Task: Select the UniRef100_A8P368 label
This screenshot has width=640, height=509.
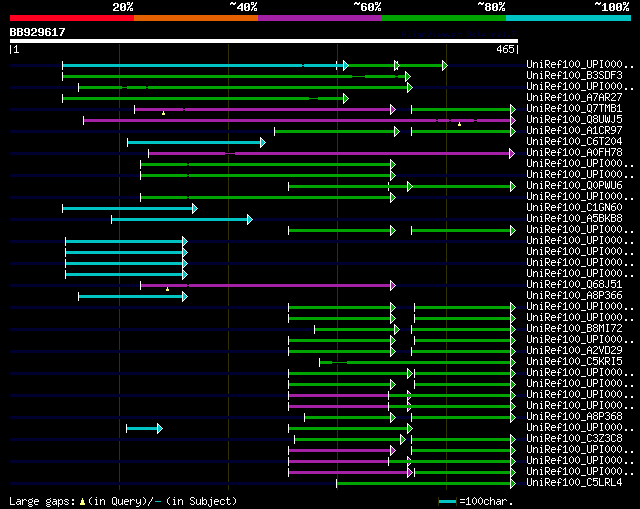Action: click(574, 417)
